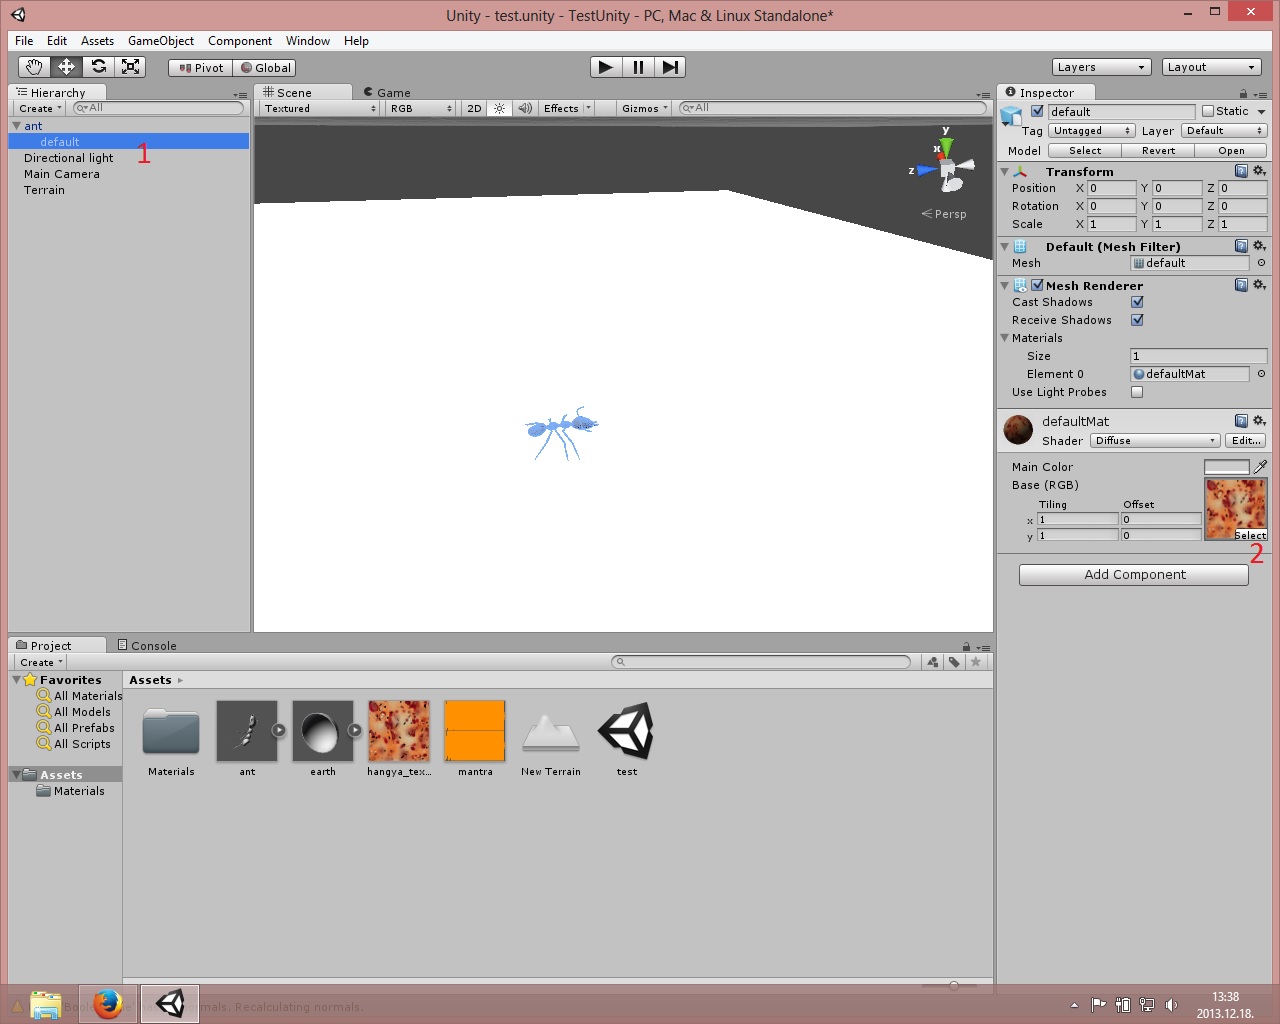This screenshot has width=1280, height=1024.
Task: Click Element 0 object picker circle
Action: click(x=1261, y=374)
